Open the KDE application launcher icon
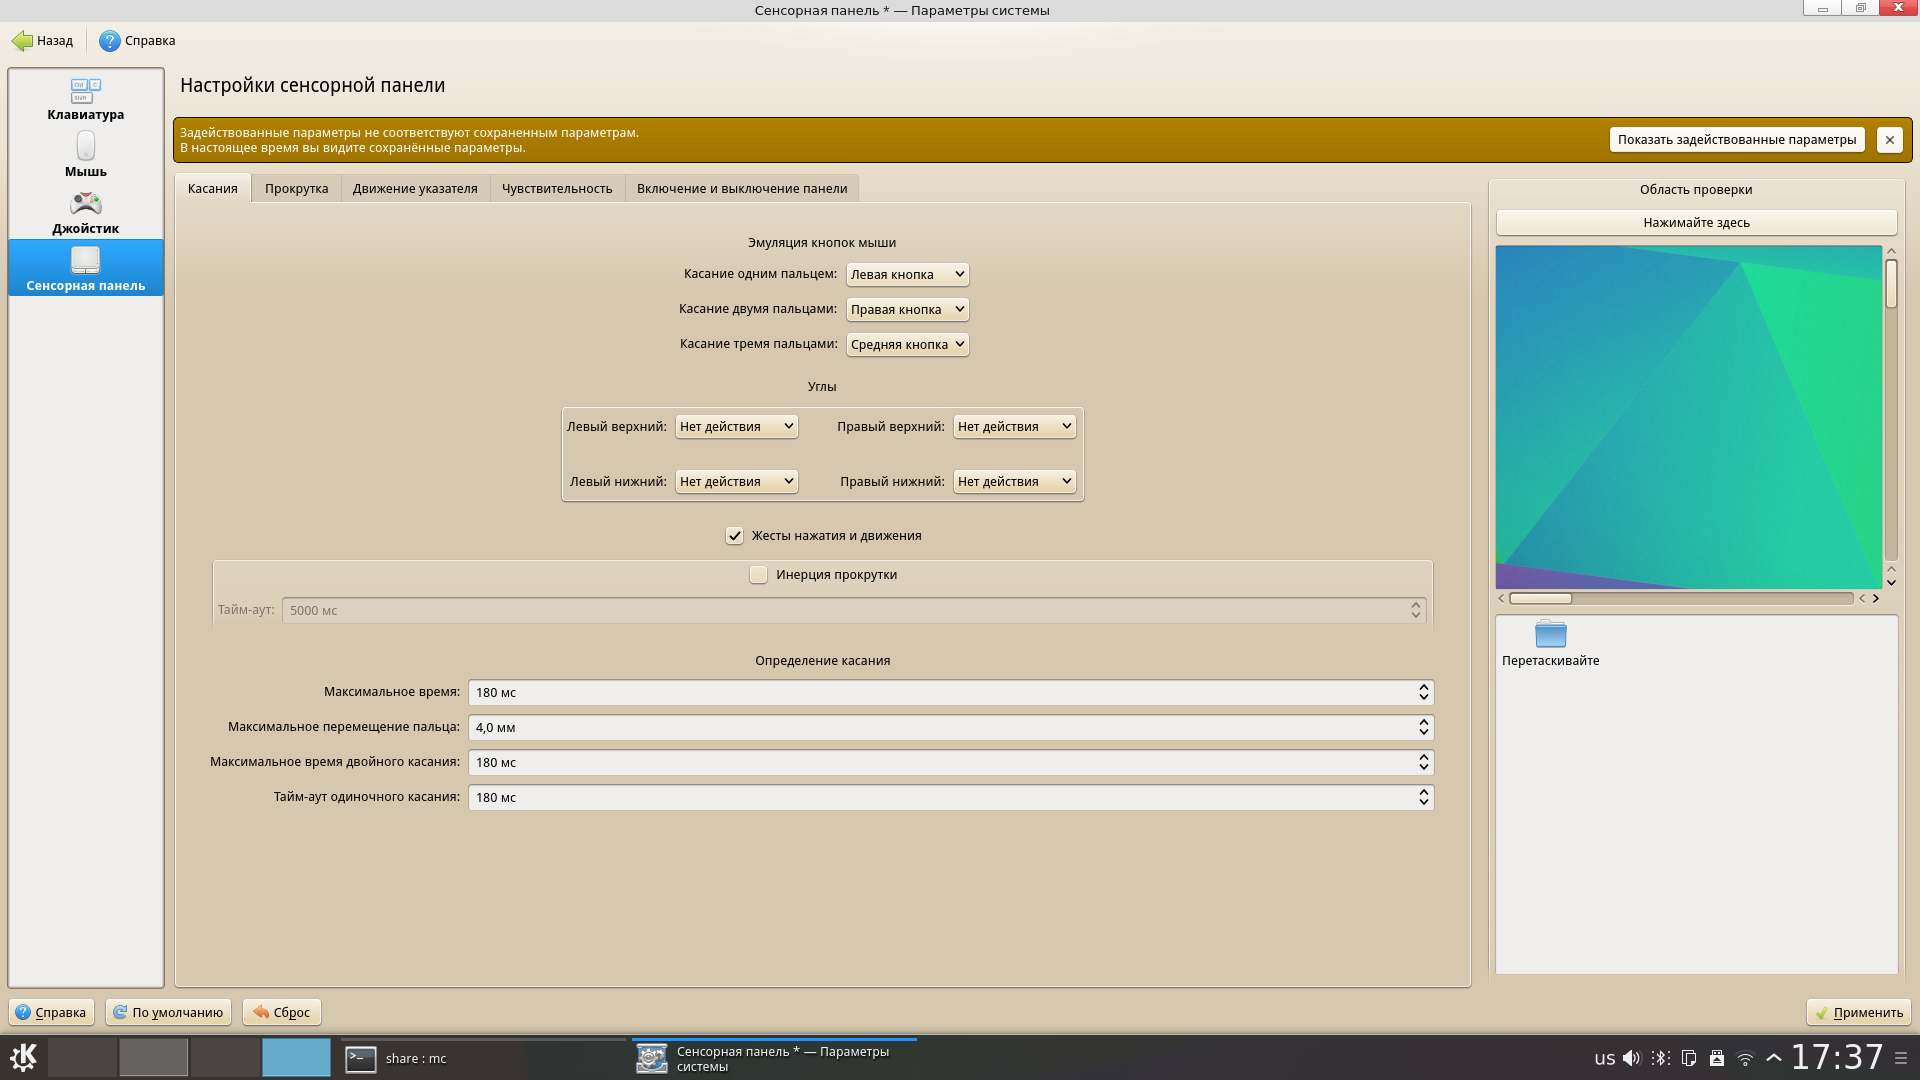This screenshot has width=1920, height=1080. [23, 1057]
